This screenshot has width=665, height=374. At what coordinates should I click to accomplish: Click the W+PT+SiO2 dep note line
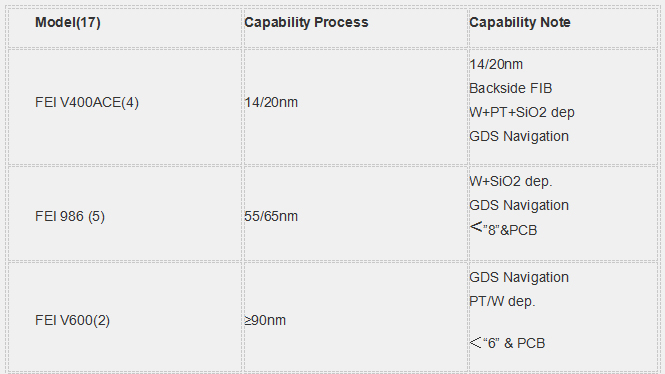[522, 112]
